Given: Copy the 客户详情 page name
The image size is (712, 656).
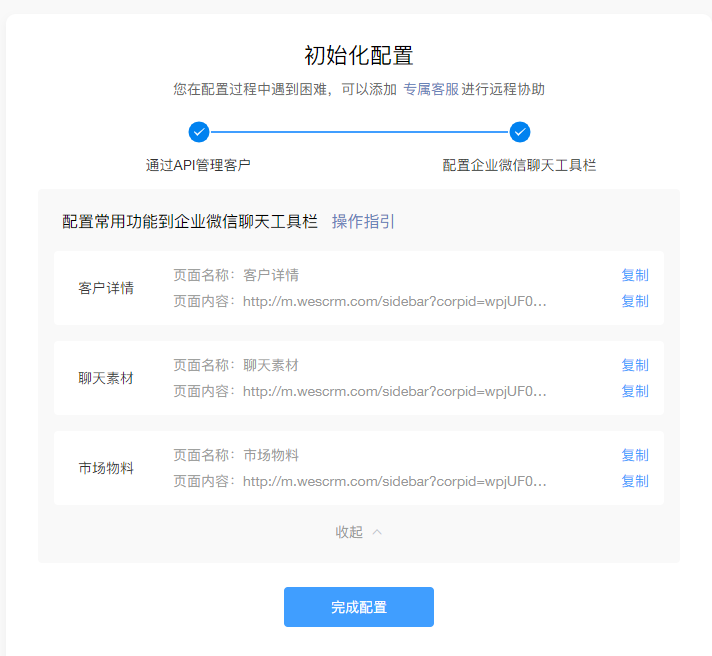Looking at the screenshot, I should click(x=635, y=275).
